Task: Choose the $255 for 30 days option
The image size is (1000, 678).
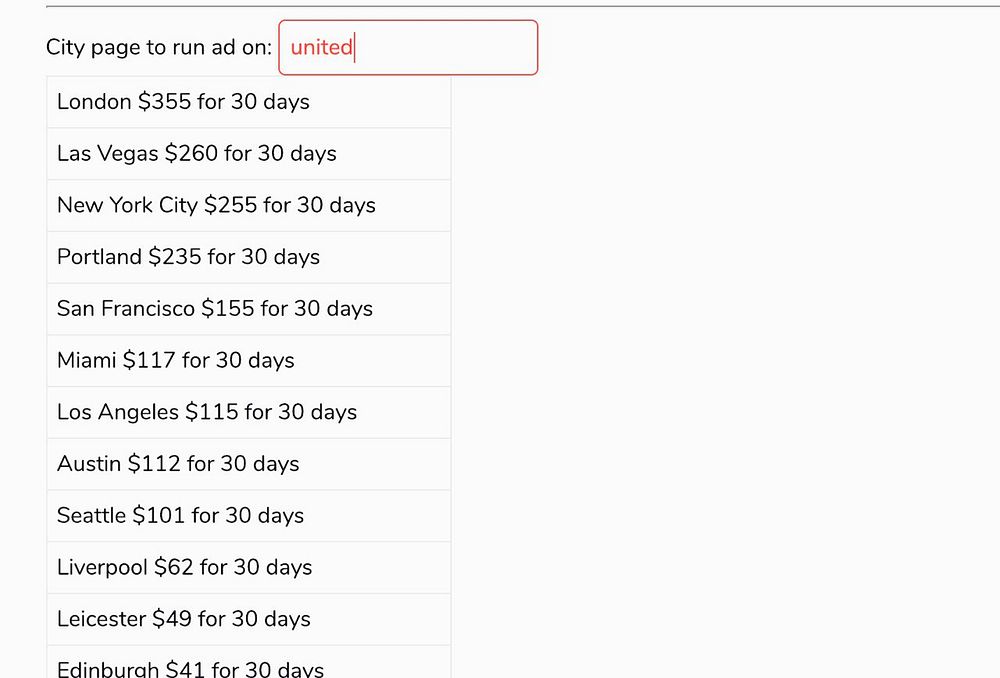Action: pyautogui.click(x=248, y=206)
